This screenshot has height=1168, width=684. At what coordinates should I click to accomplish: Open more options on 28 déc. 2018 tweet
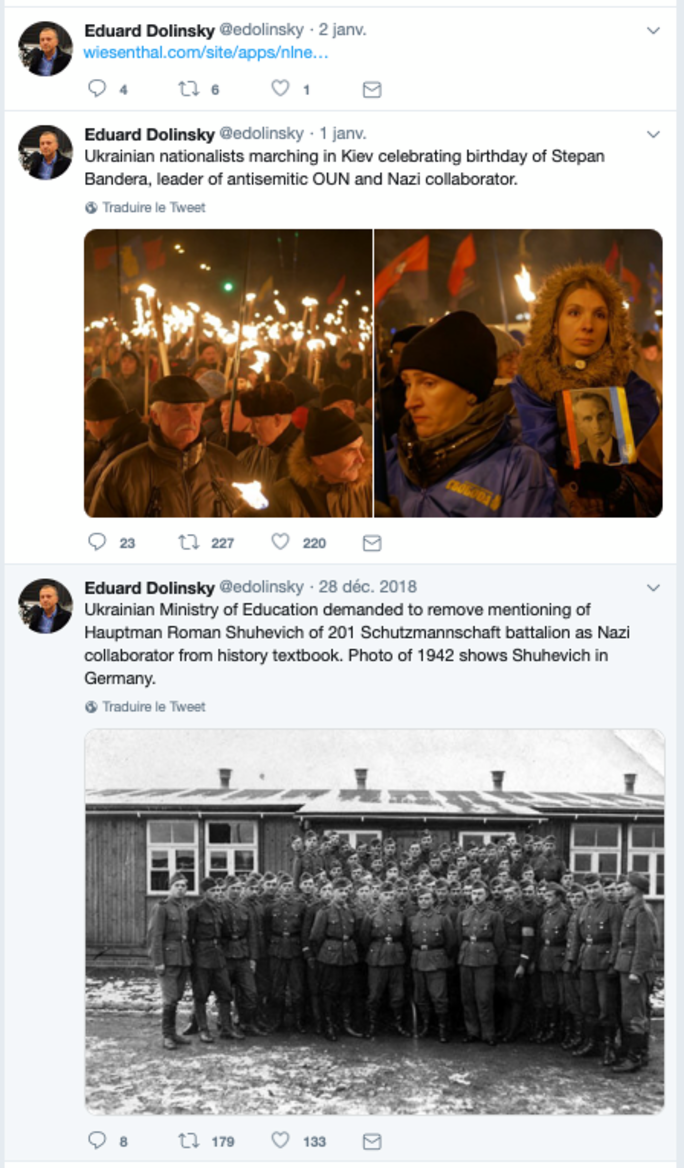point(653,587)
